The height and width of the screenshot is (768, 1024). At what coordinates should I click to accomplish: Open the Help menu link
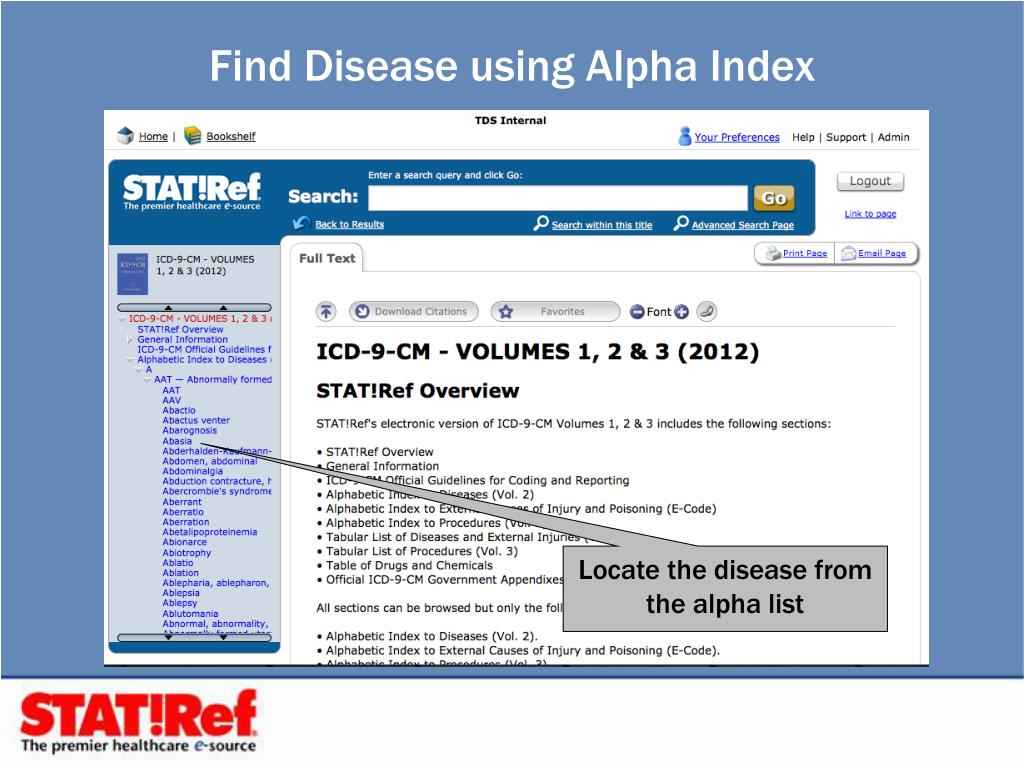pyautogui.click(x=803, y=137)
